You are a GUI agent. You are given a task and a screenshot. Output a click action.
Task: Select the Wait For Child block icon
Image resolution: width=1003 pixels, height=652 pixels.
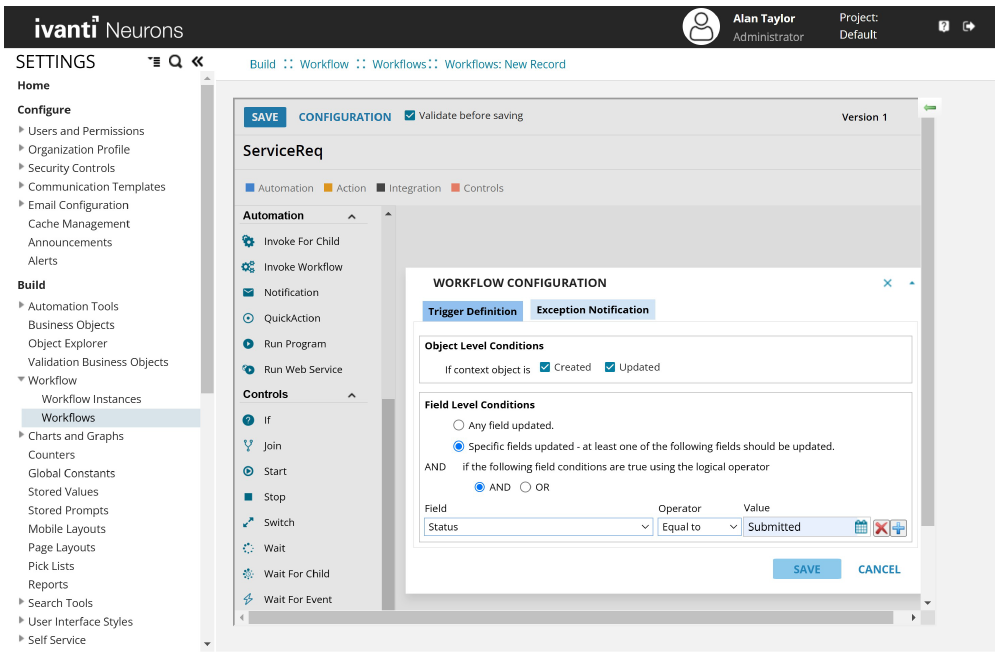(248, 574)
